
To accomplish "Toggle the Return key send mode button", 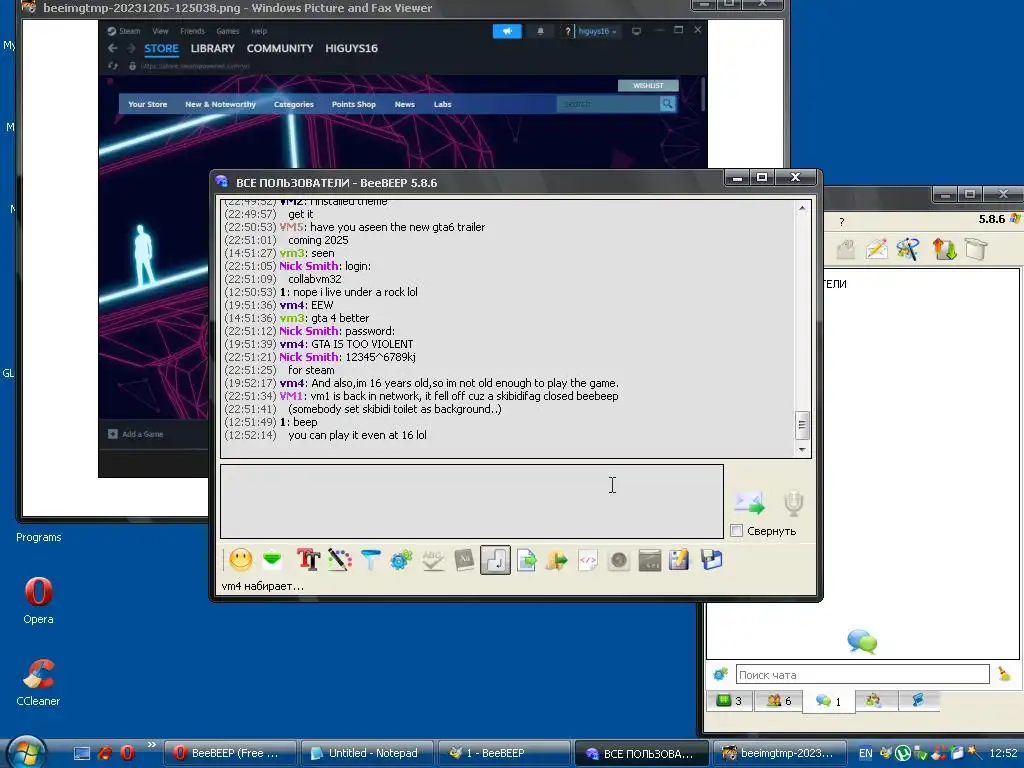I will [495, 560].
